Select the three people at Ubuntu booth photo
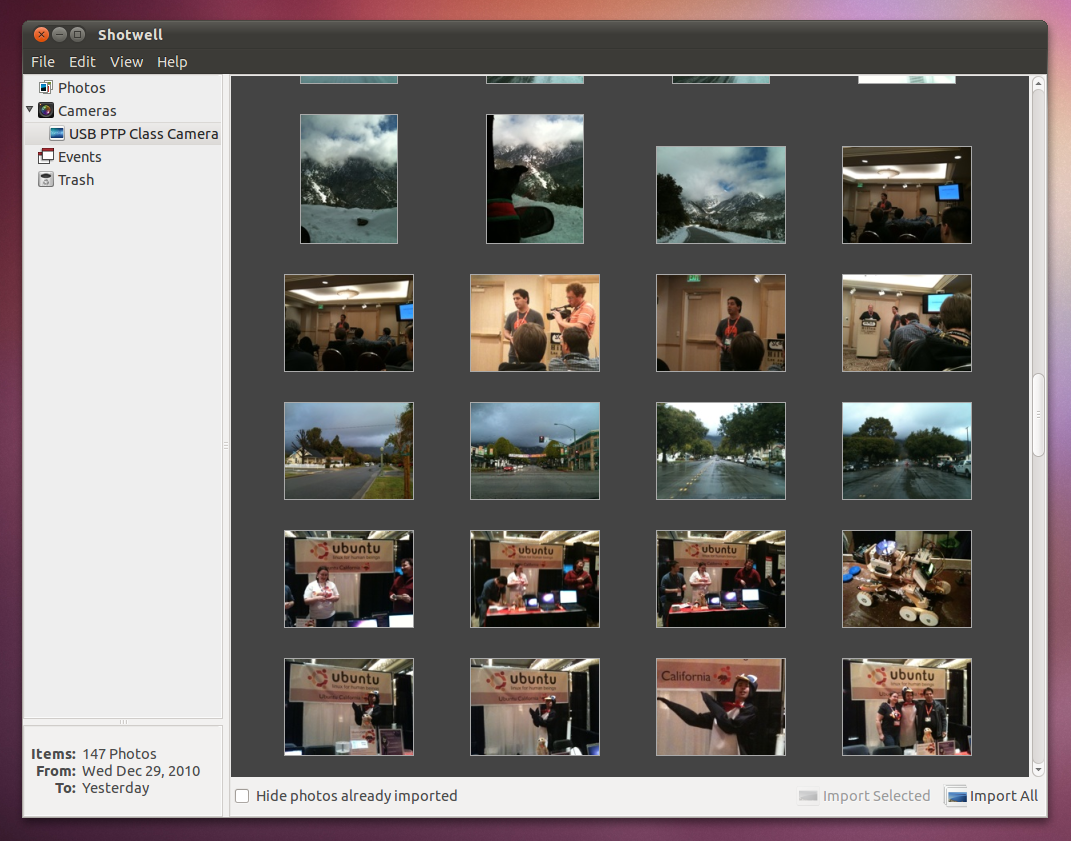This screenshot has height=841, width=1071. [906, 707]
